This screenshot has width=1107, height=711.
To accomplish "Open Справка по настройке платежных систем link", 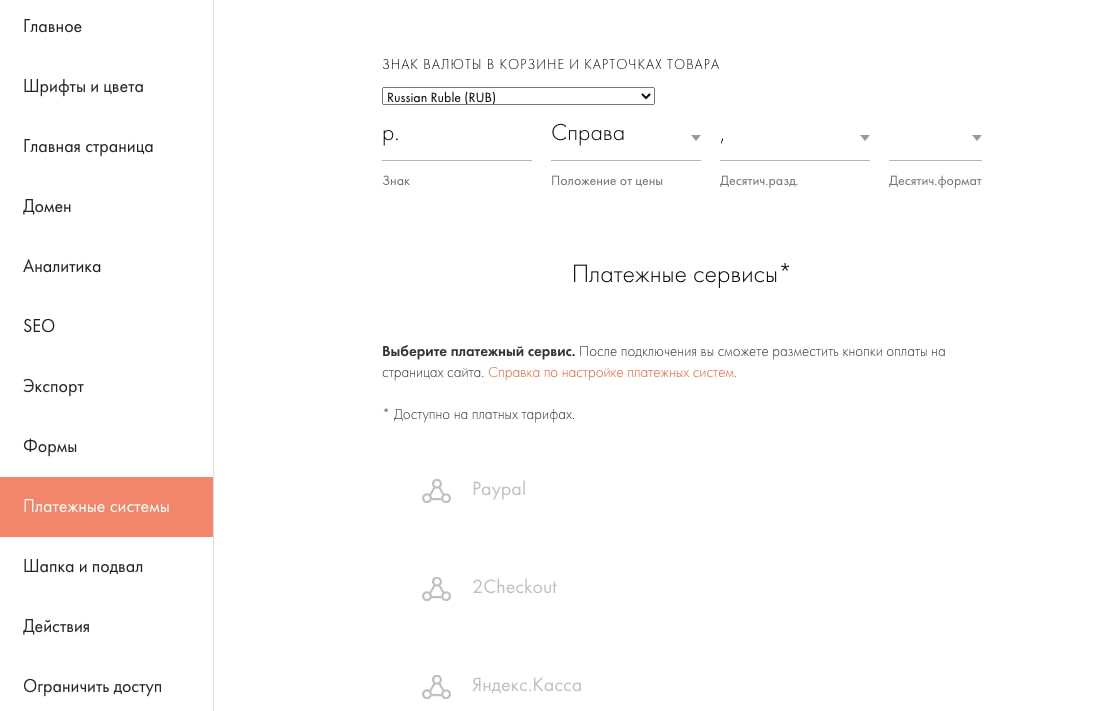I will pyautogui.click(x=612, y=373).
